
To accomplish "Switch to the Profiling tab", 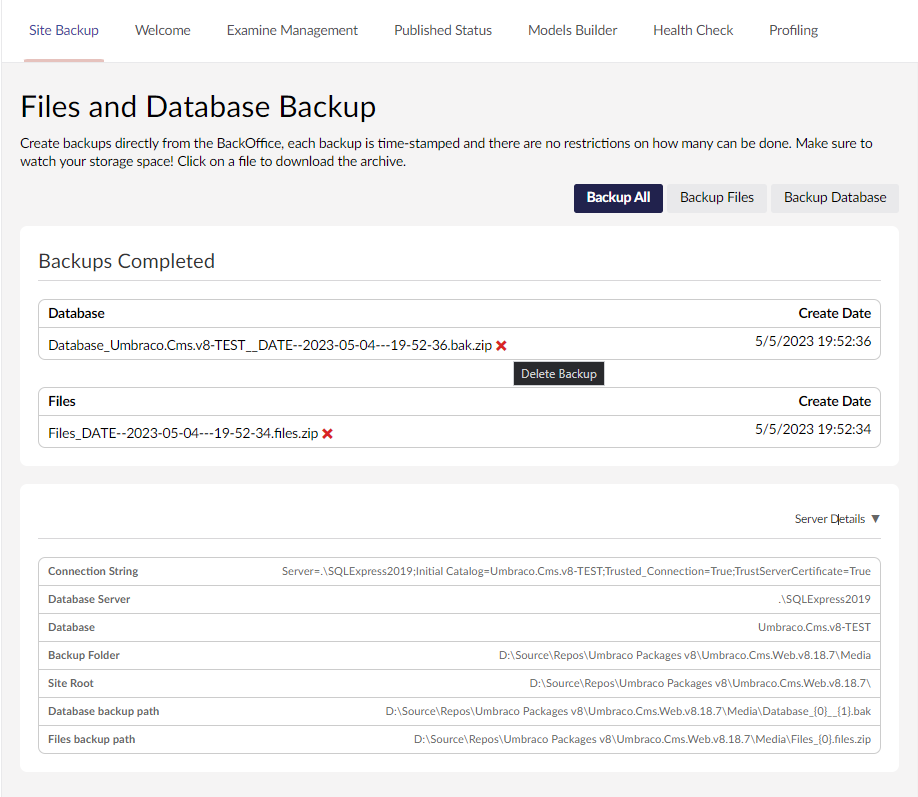I will pos(793,30).
